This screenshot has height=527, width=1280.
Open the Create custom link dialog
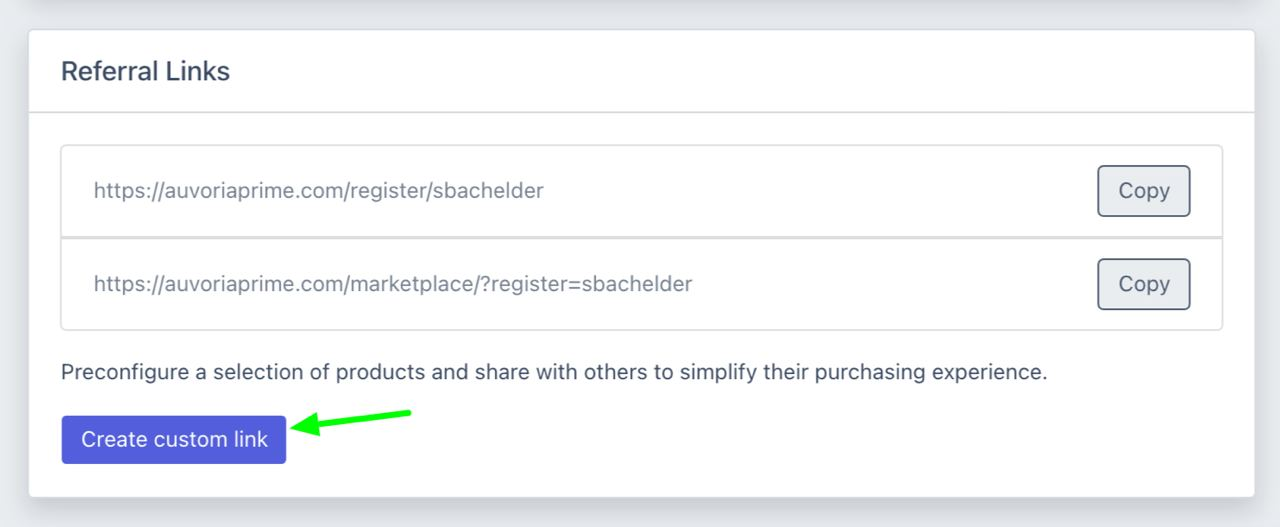(x=174, y=440)
